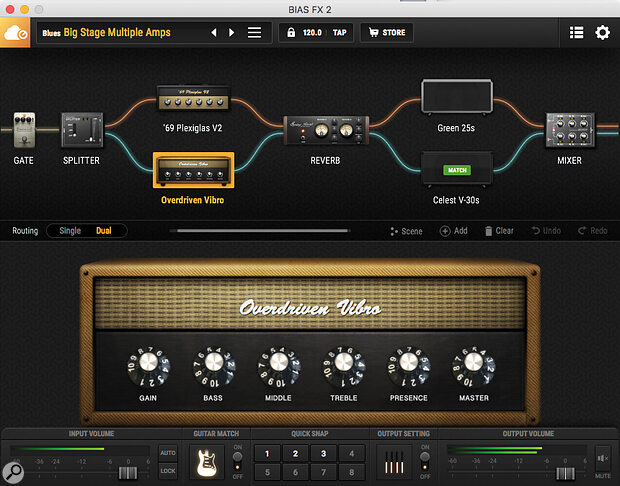Click the TREBLE knob
Screen dimensions: 620x486
[344, 366]
